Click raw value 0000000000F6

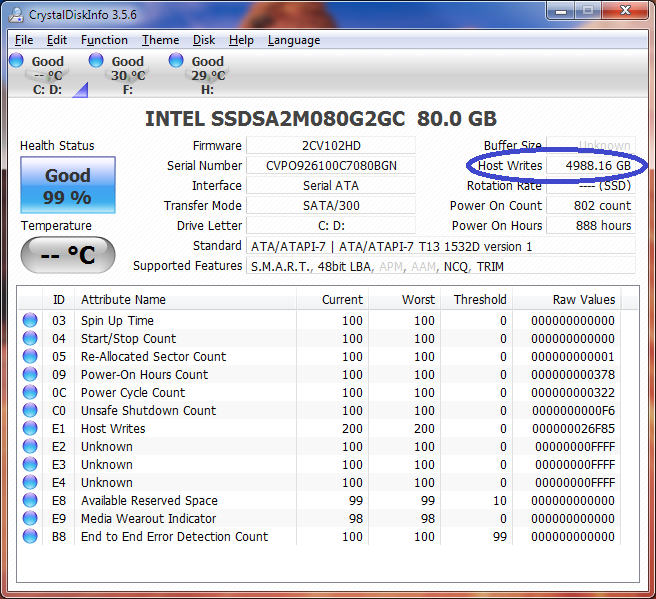pyautogui.click(x=573, y=410)
